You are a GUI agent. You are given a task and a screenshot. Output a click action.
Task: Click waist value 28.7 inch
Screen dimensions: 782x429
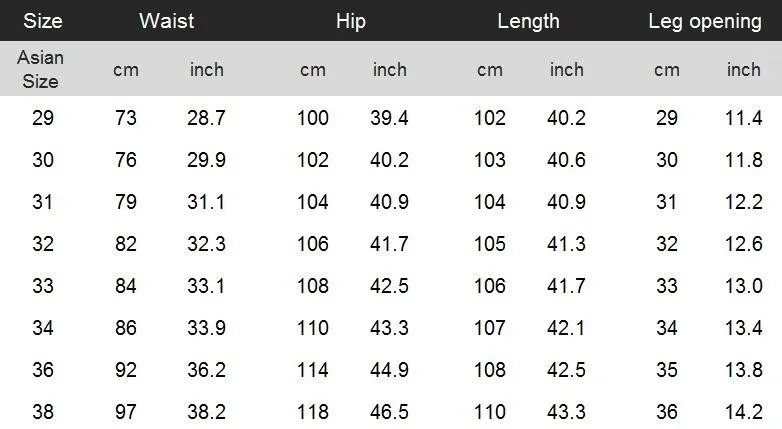pyautogui.click(x=206, y=118)
